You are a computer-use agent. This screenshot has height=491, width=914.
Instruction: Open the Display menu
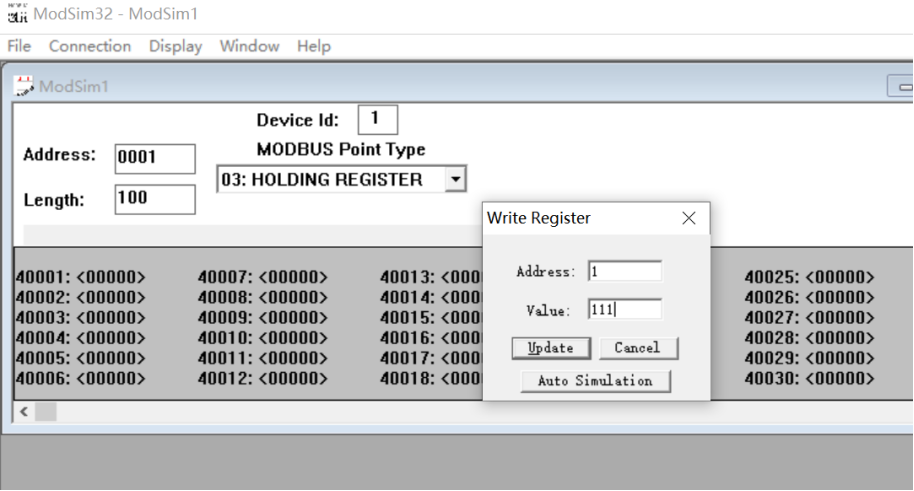click(175, 46)
